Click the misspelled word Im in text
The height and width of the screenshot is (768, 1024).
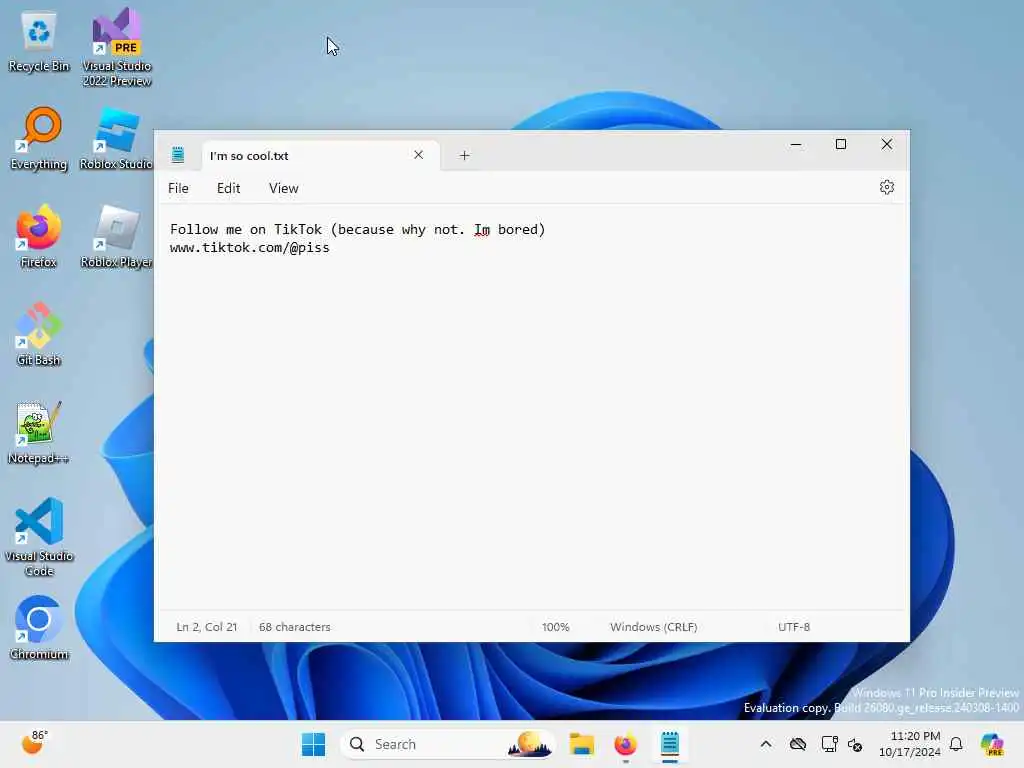[482, 230]
